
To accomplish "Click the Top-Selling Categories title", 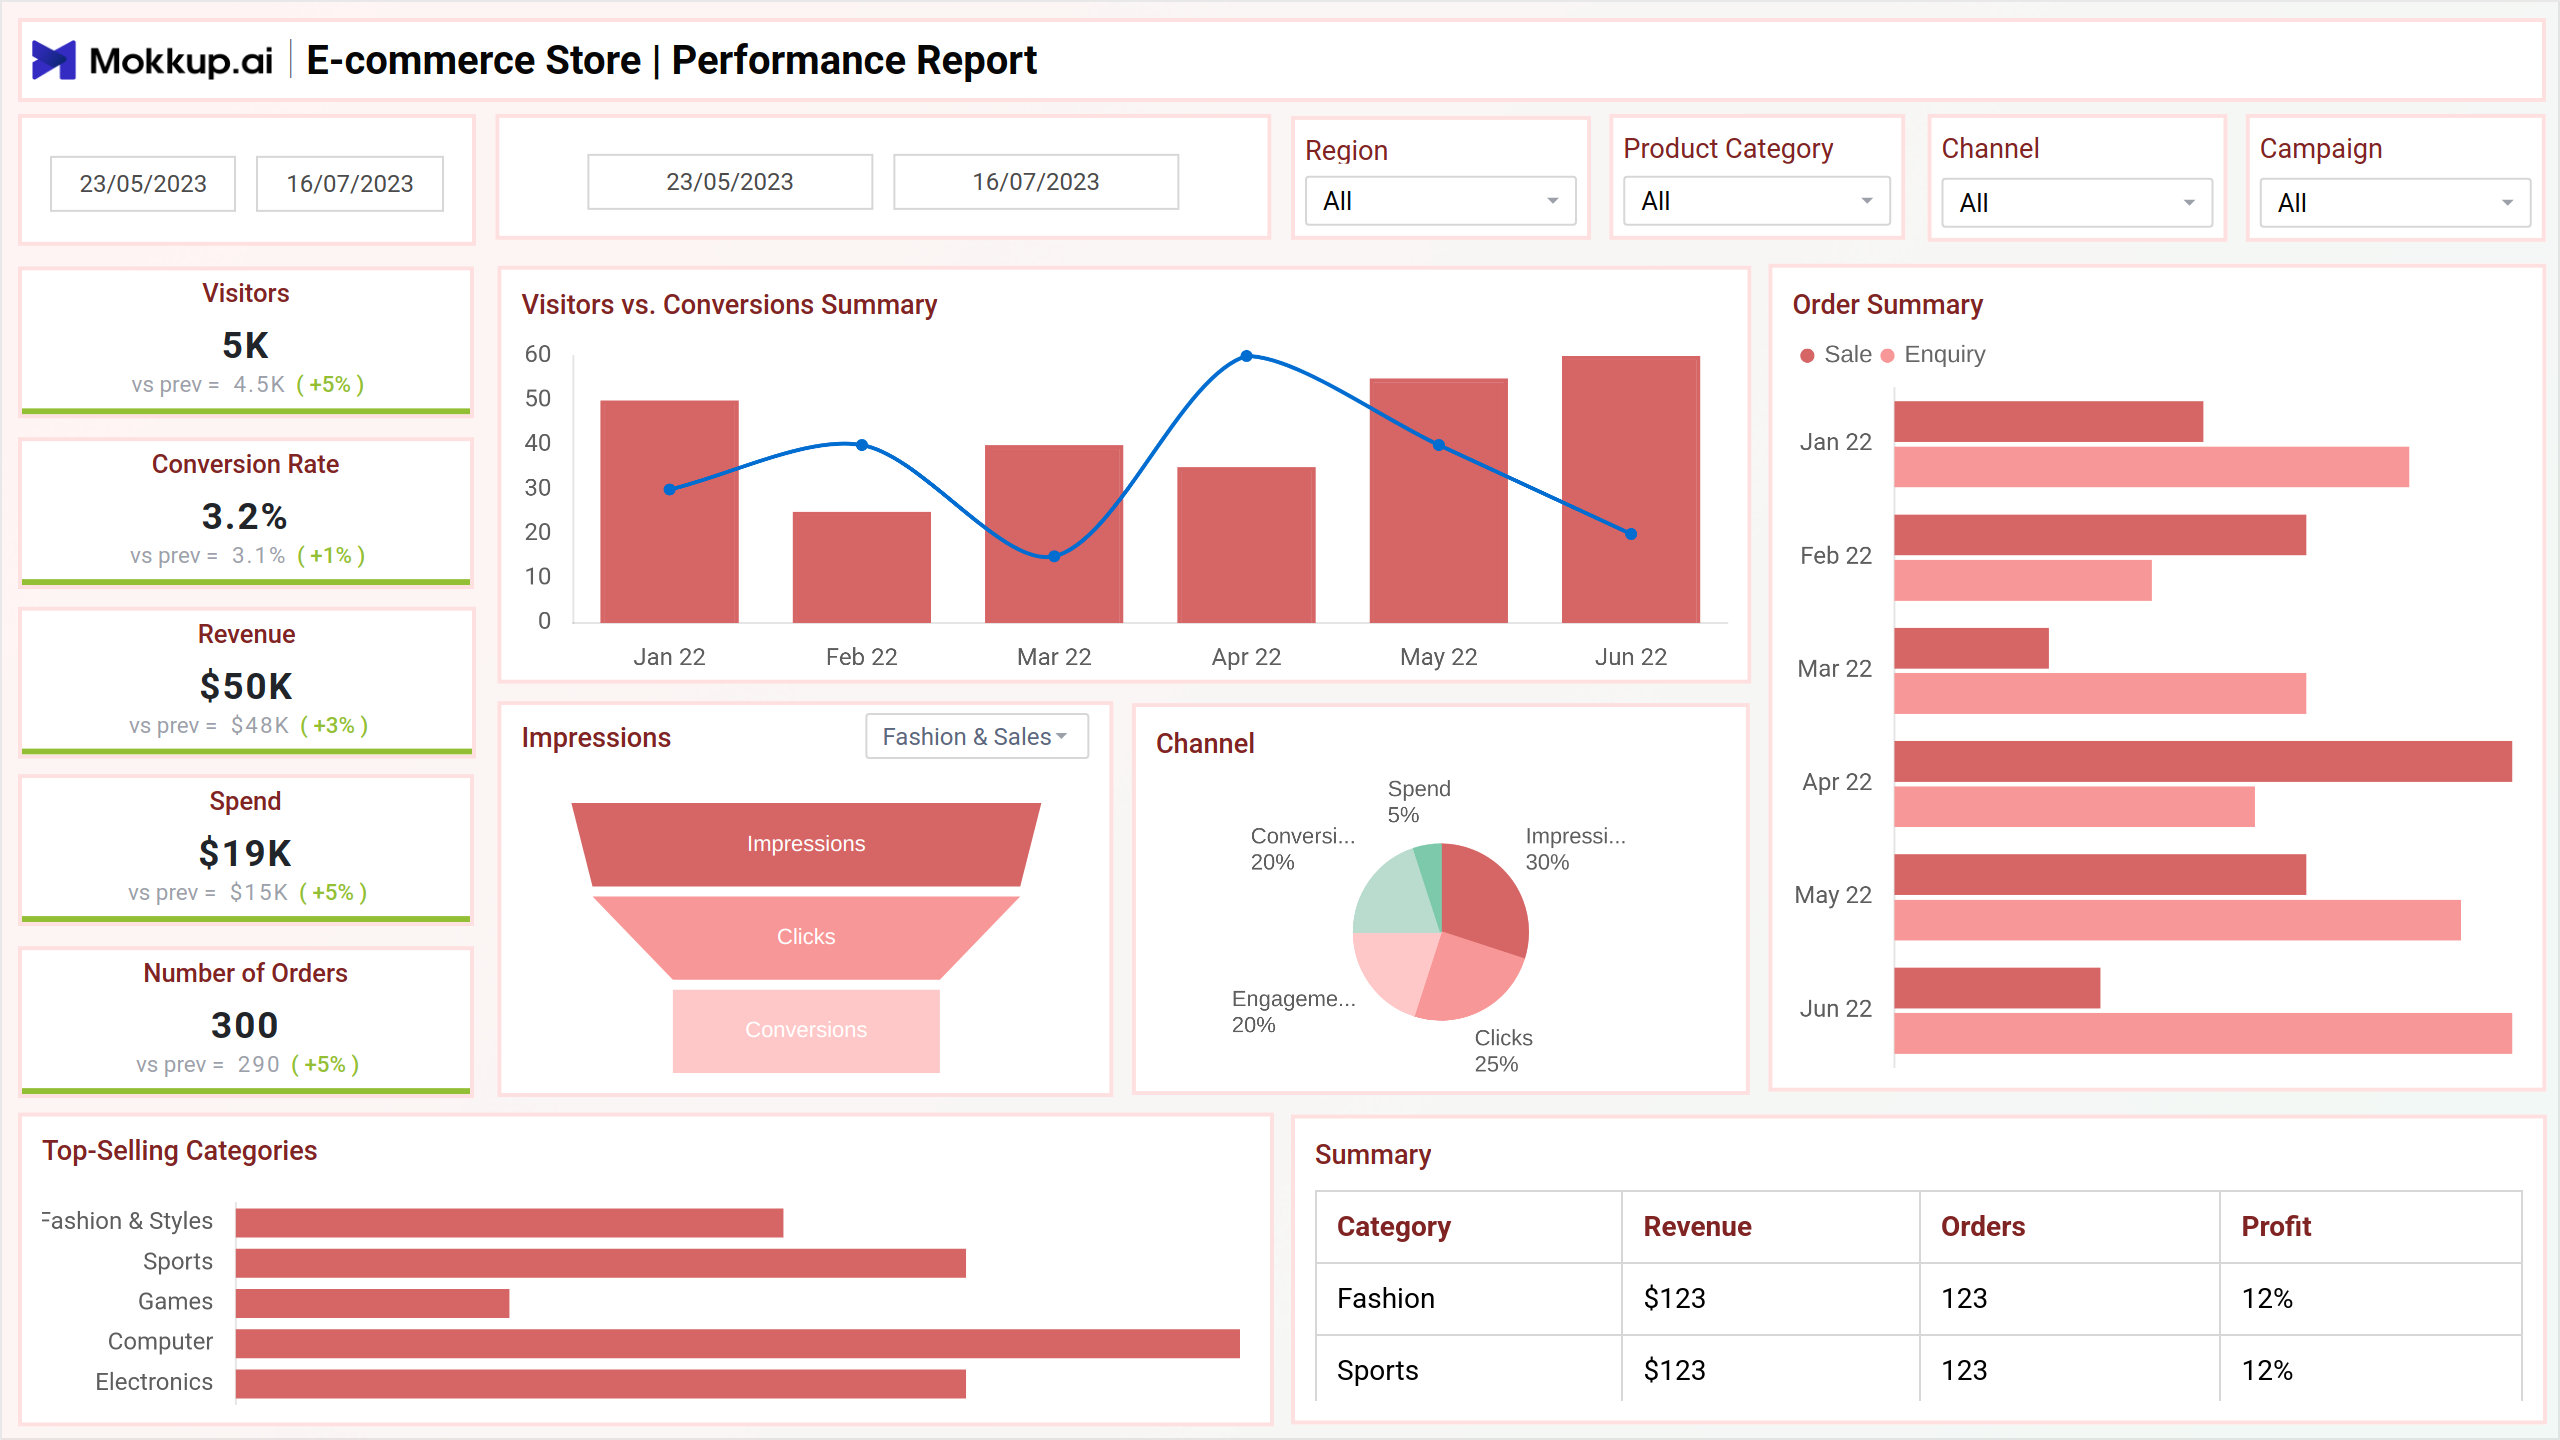I will click(x=179, y=1151).
